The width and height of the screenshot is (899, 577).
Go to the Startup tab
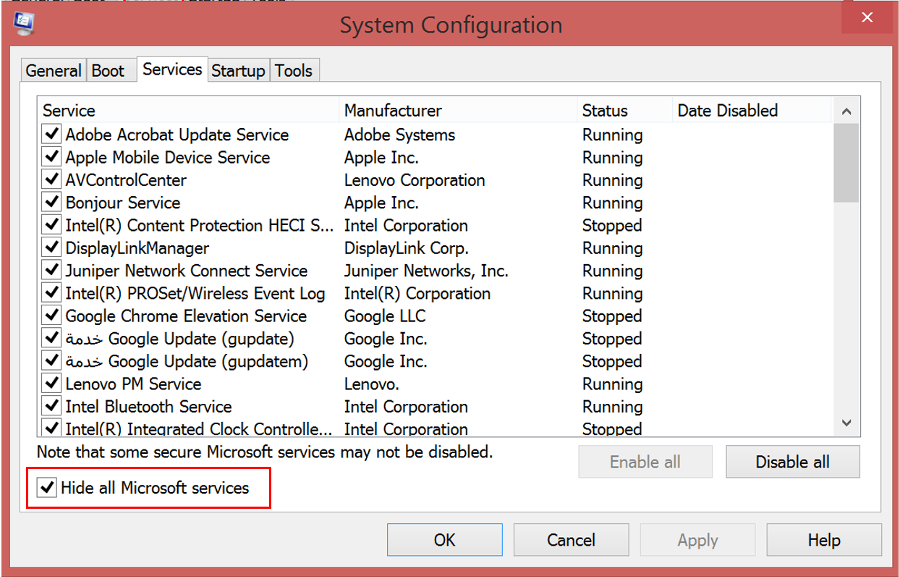point(238,71)
